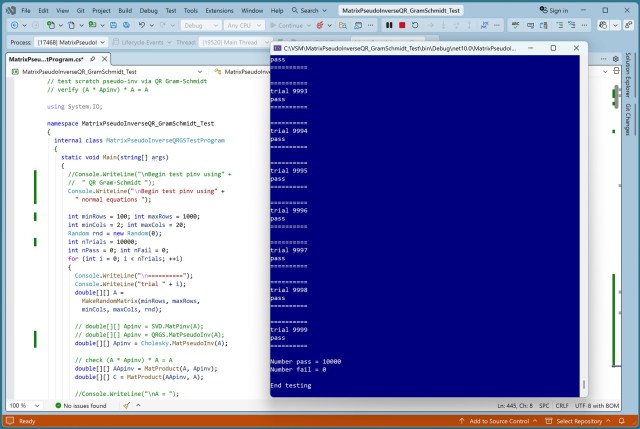Open the Extensions menu
This screenshot has height=429, width=640.
pos(221,10)
